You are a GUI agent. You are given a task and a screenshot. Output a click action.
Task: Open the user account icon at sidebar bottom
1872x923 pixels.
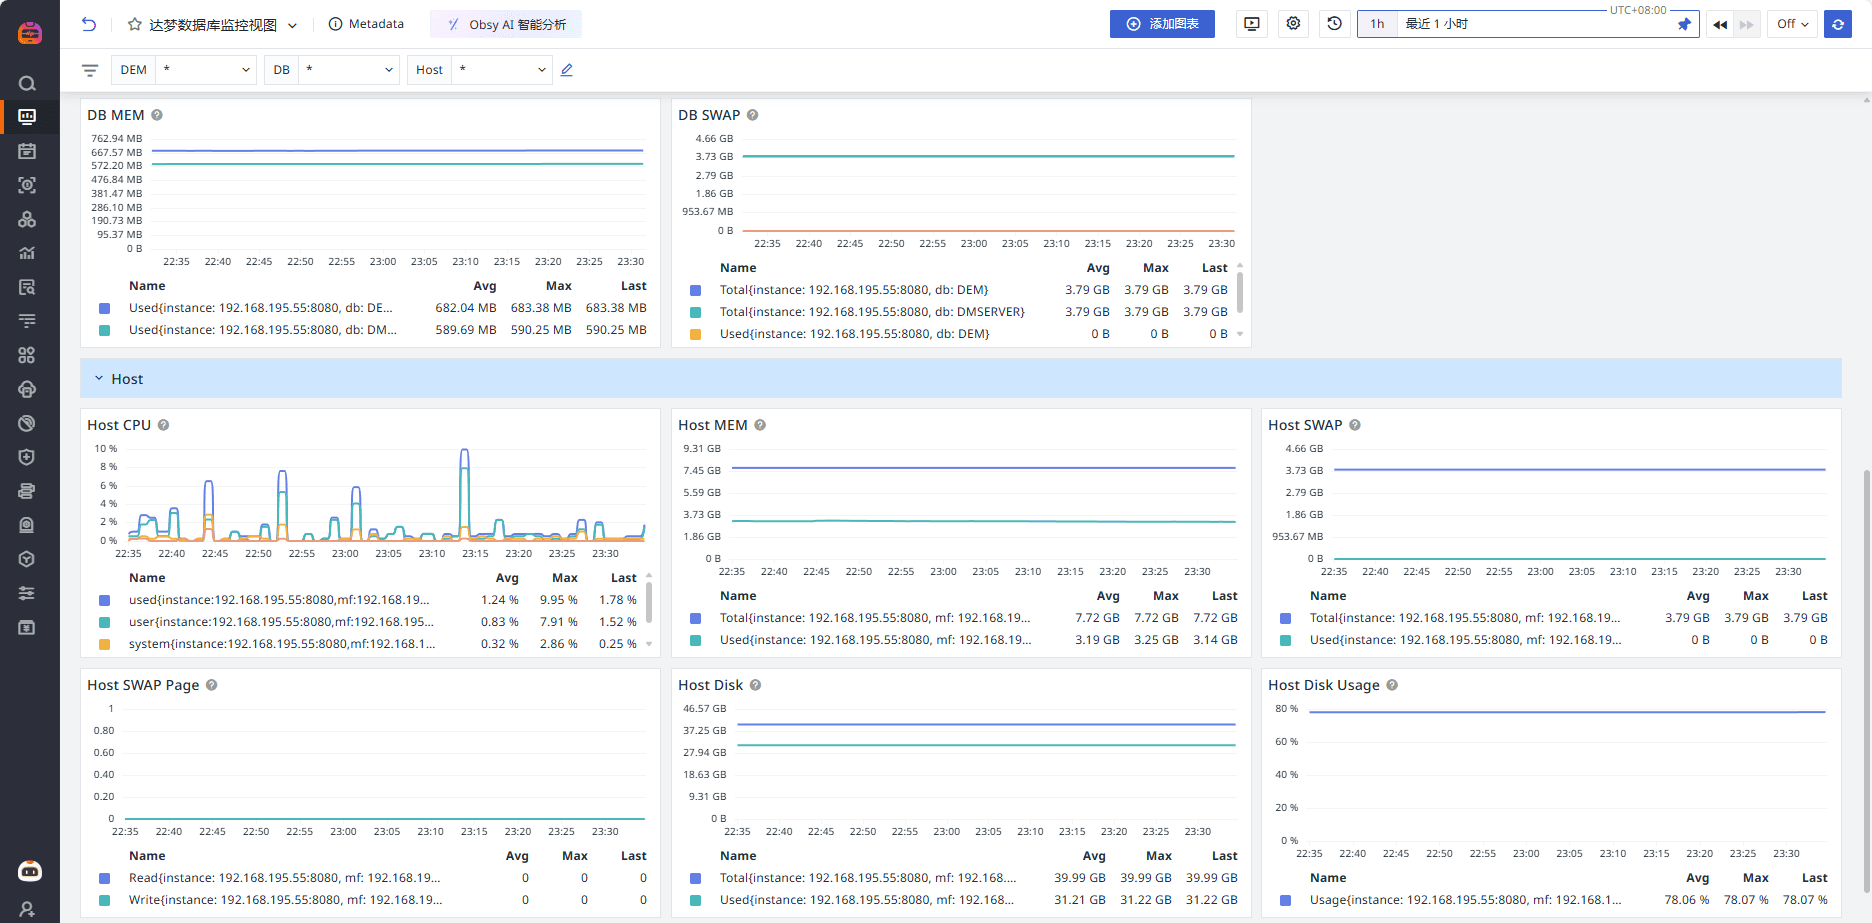tap(27, 910)
